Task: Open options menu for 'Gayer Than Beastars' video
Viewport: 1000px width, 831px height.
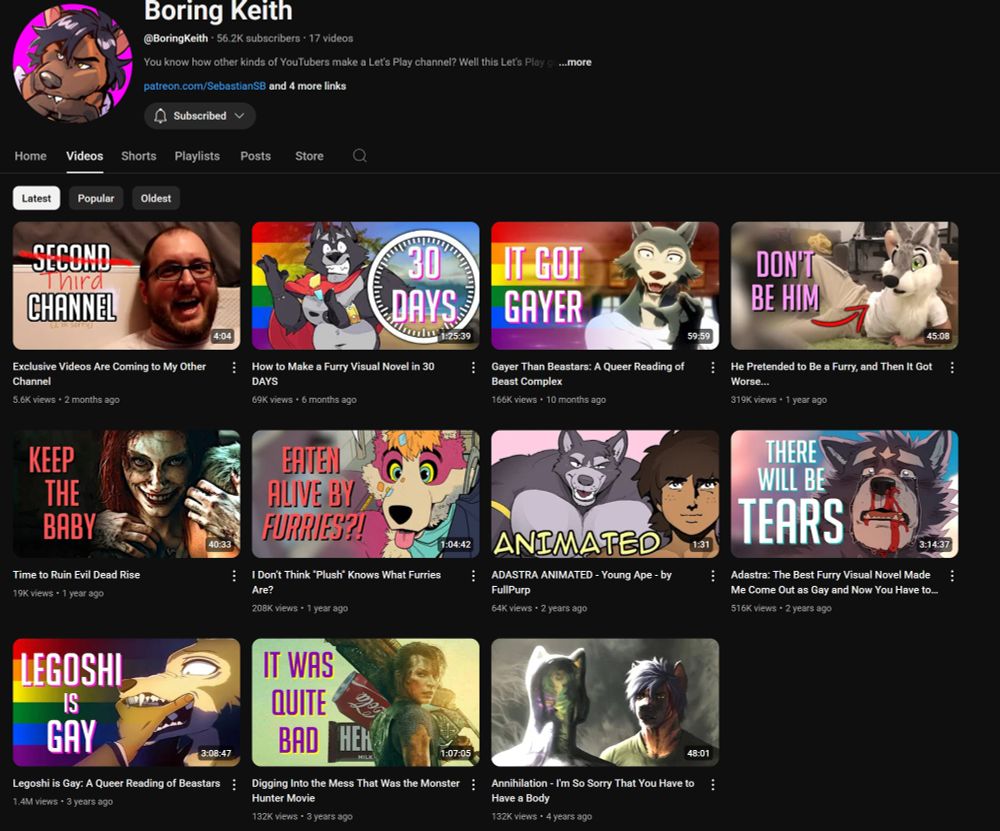Action: point(712,368)
